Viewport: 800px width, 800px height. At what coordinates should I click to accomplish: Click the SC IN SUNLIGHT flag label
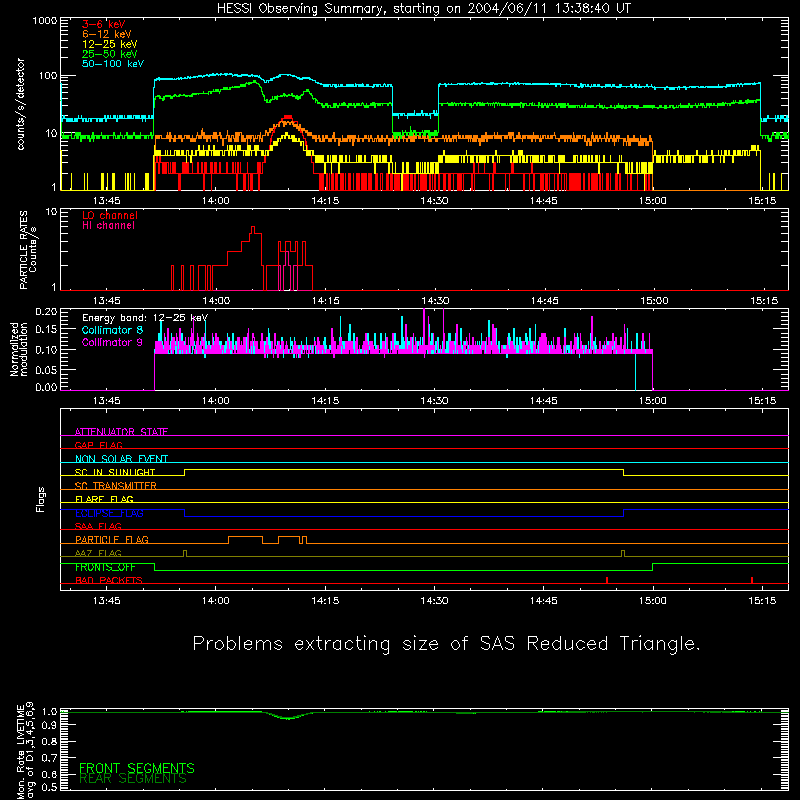[115, 472]
